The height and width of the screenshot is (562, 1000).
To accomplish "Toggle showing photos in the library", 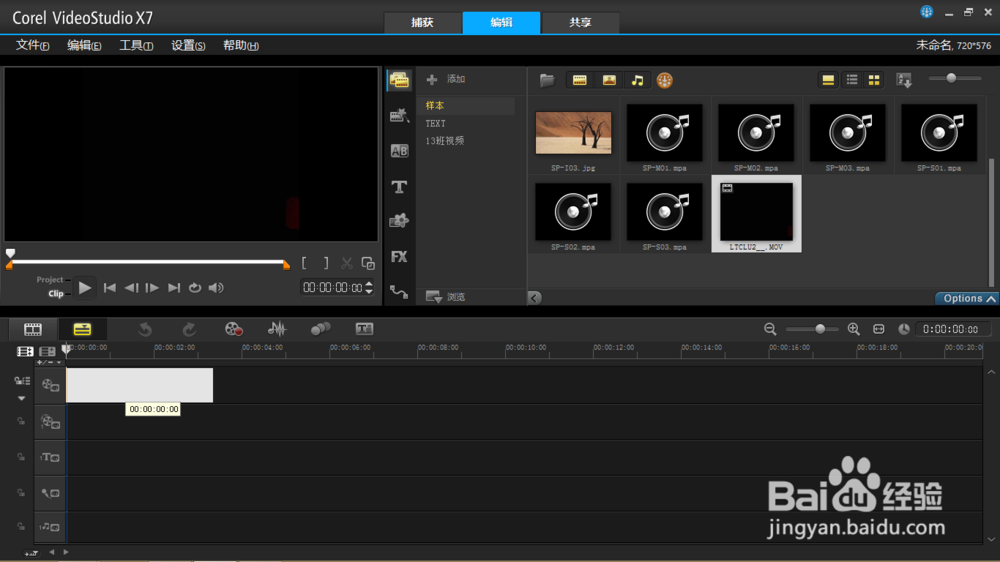I will tap(609, 80).
